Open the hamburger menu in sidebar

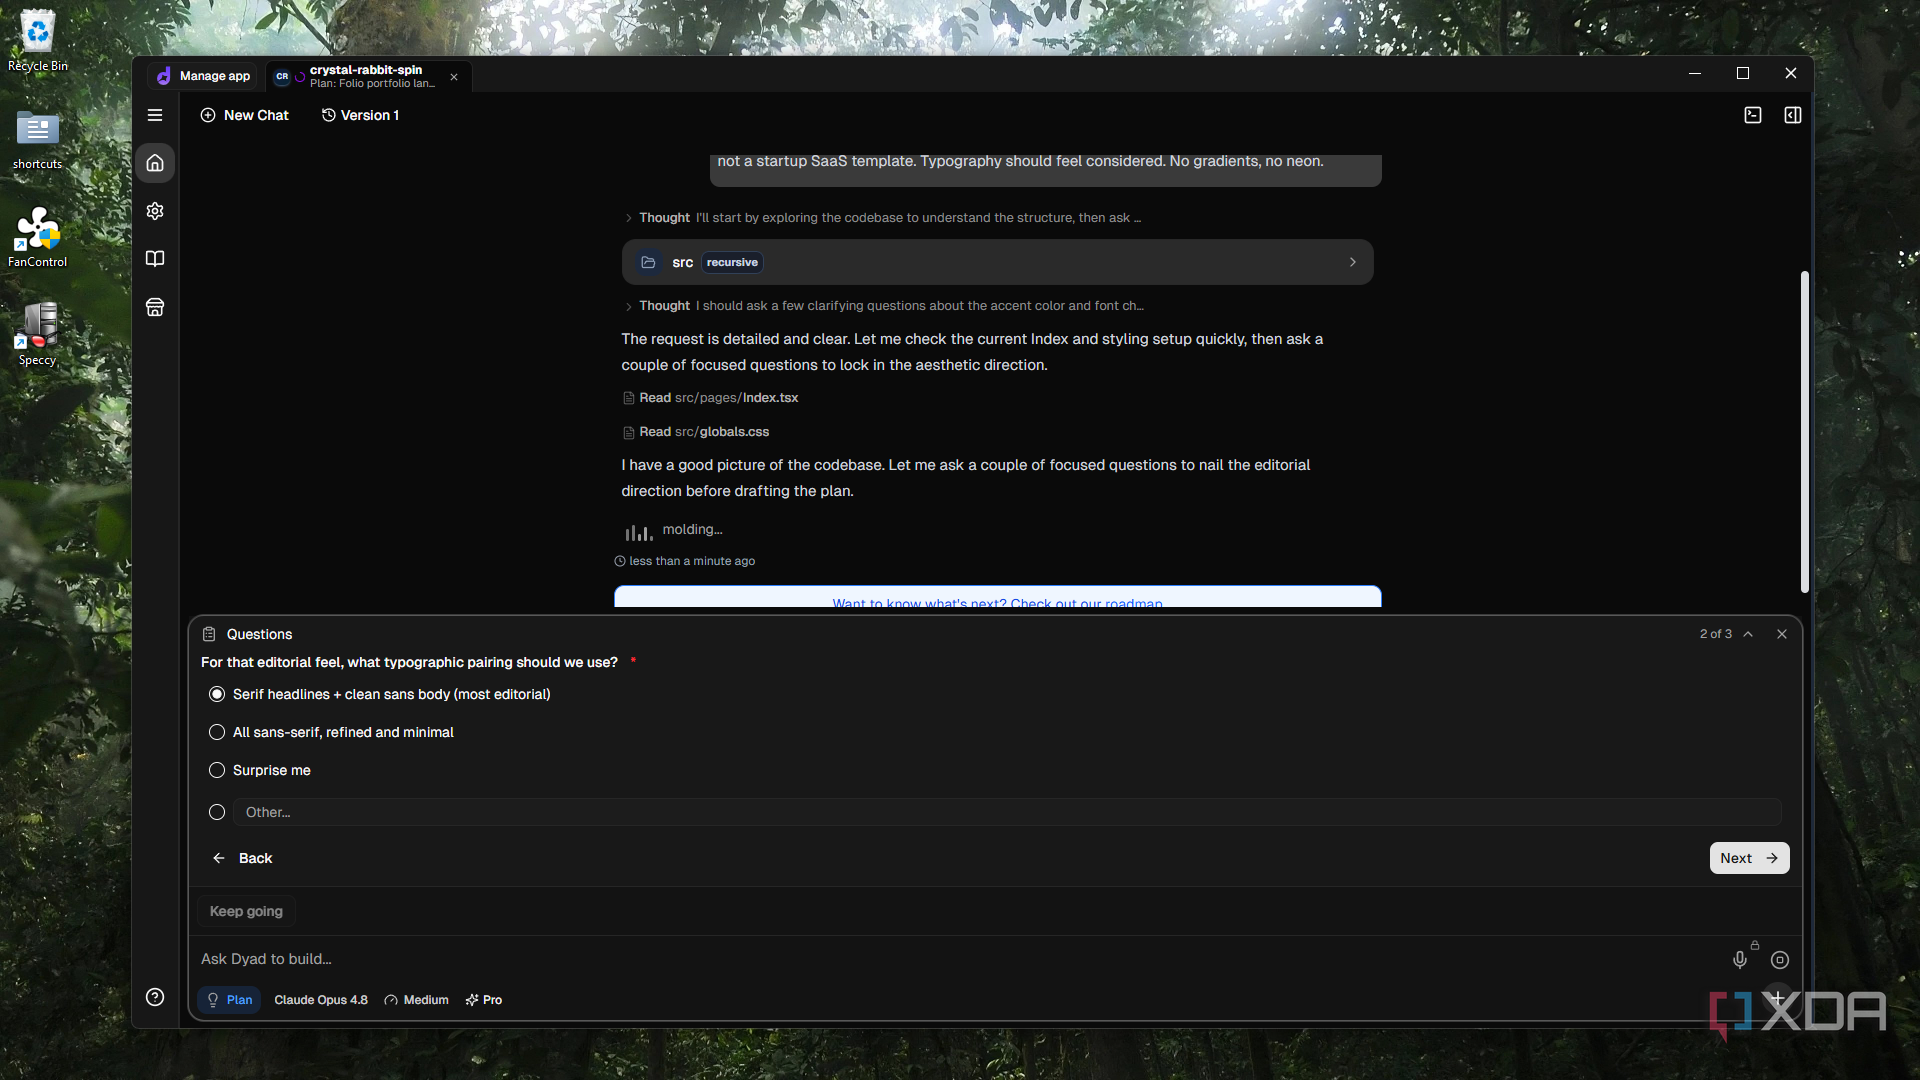point(155,115)
